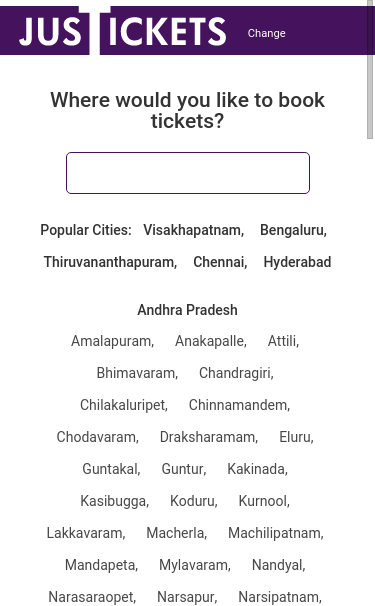
Task: Select Chennai in popular cities
Action: tap(220, 262)
